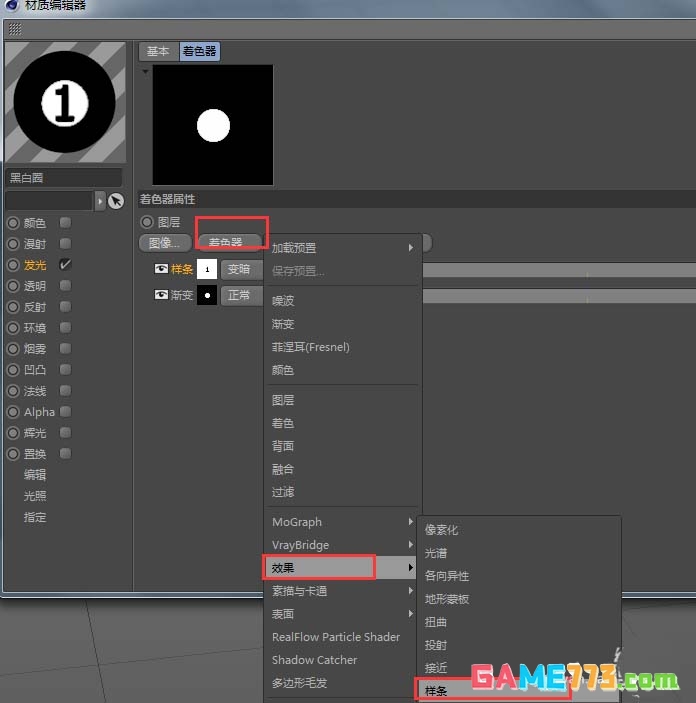Select the 颜色 channel radio button

tap(13, 223)
